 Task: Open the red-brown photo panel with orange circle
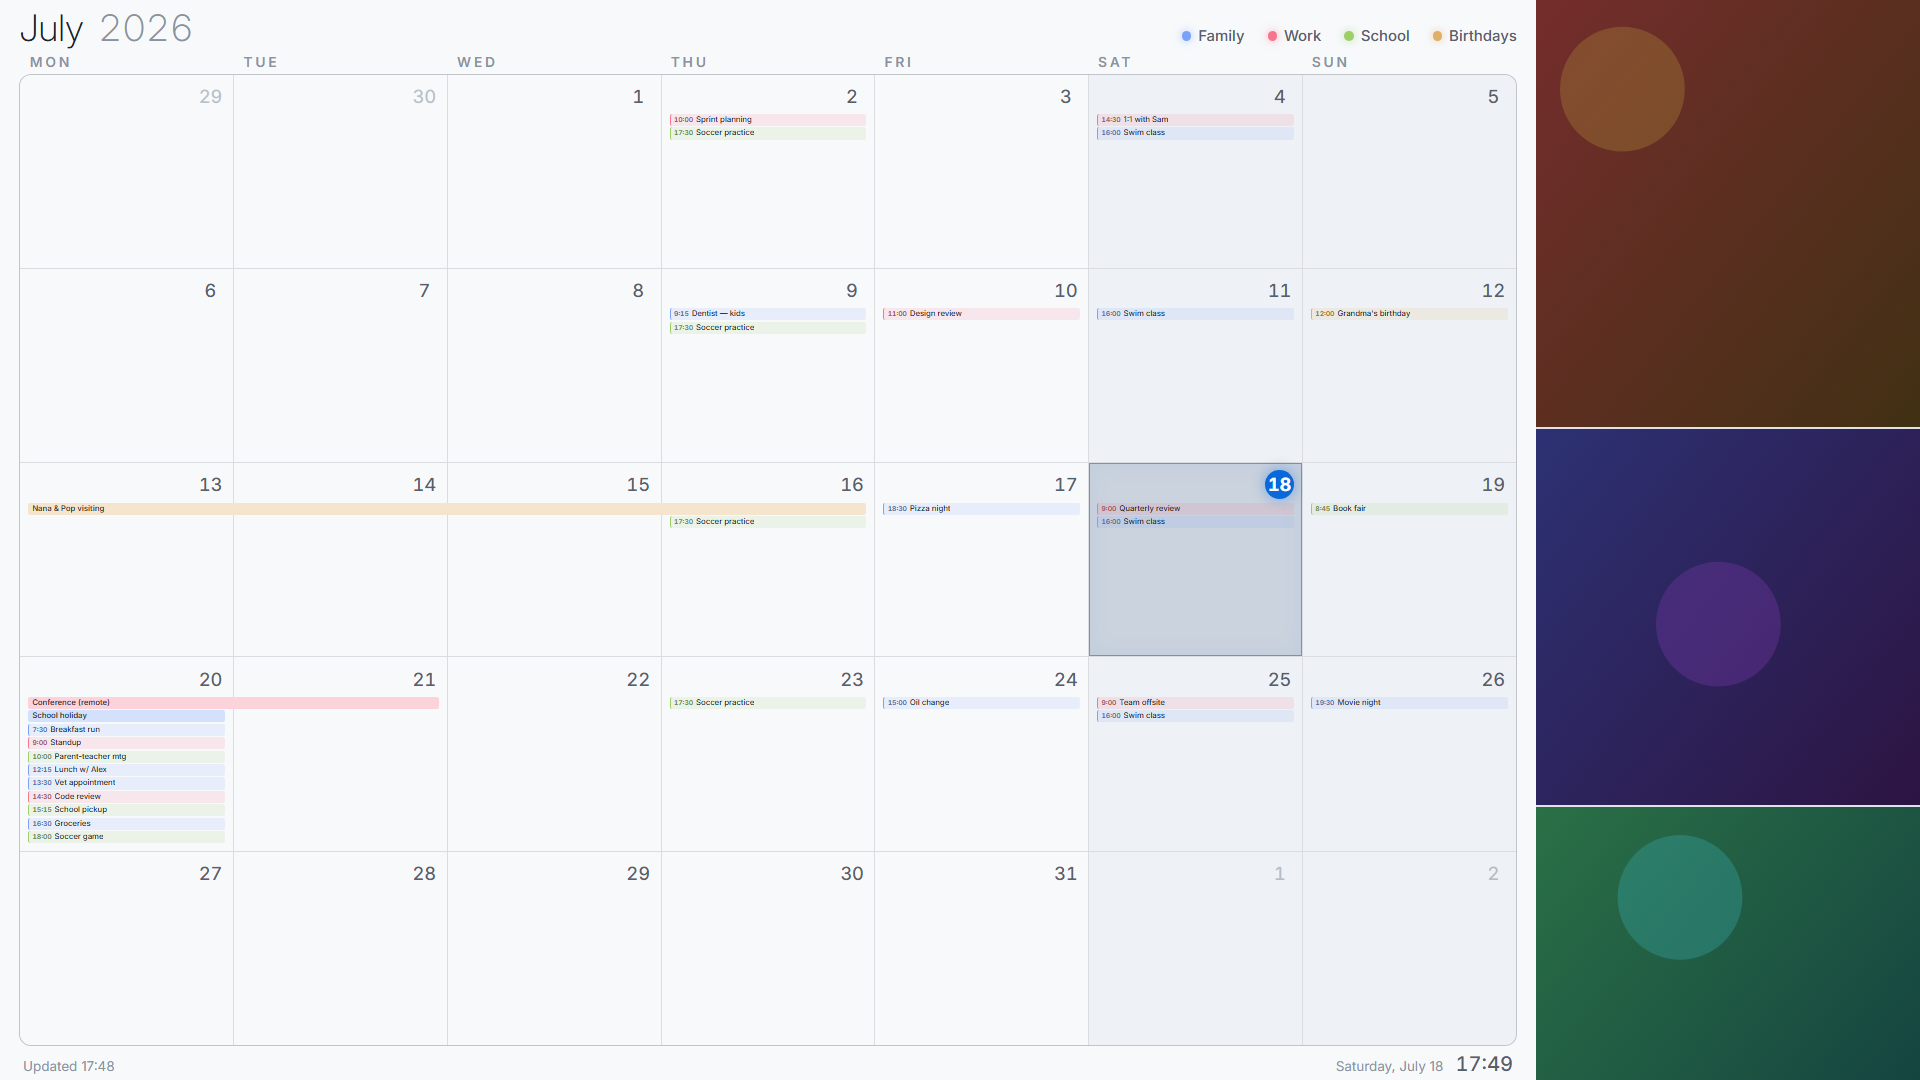point(1728,213)
